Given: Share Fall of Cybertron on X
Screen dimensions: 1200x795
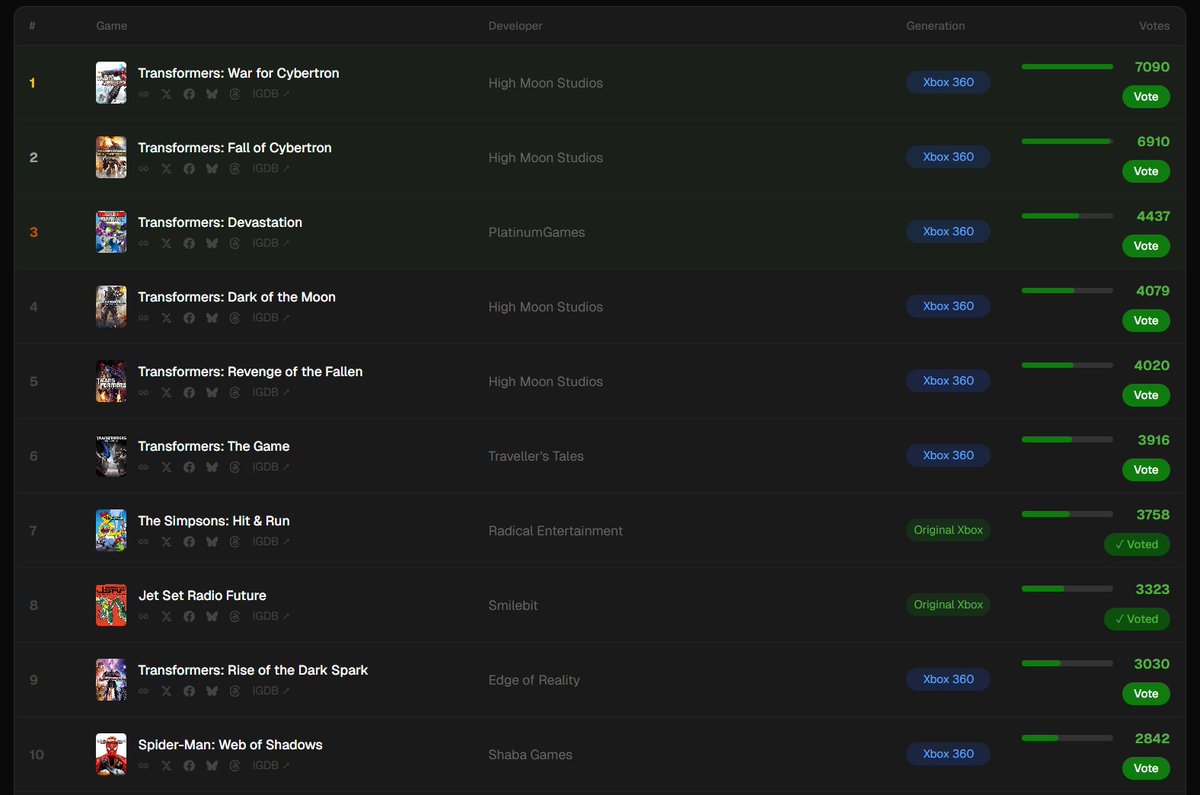Looking at the screenshot, I should (166, 168).
